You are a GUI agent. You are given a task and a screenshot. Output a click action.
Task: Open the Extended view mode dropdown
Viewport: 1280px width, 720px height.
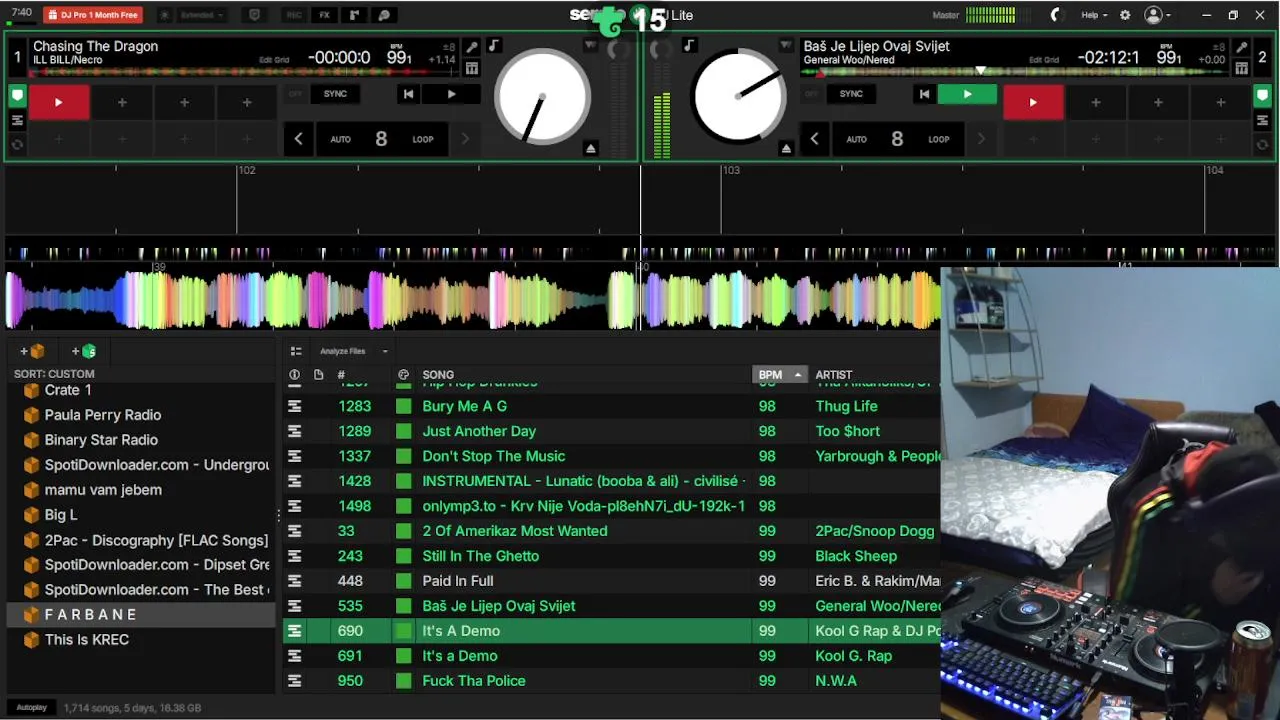click(x=203, y=15)
